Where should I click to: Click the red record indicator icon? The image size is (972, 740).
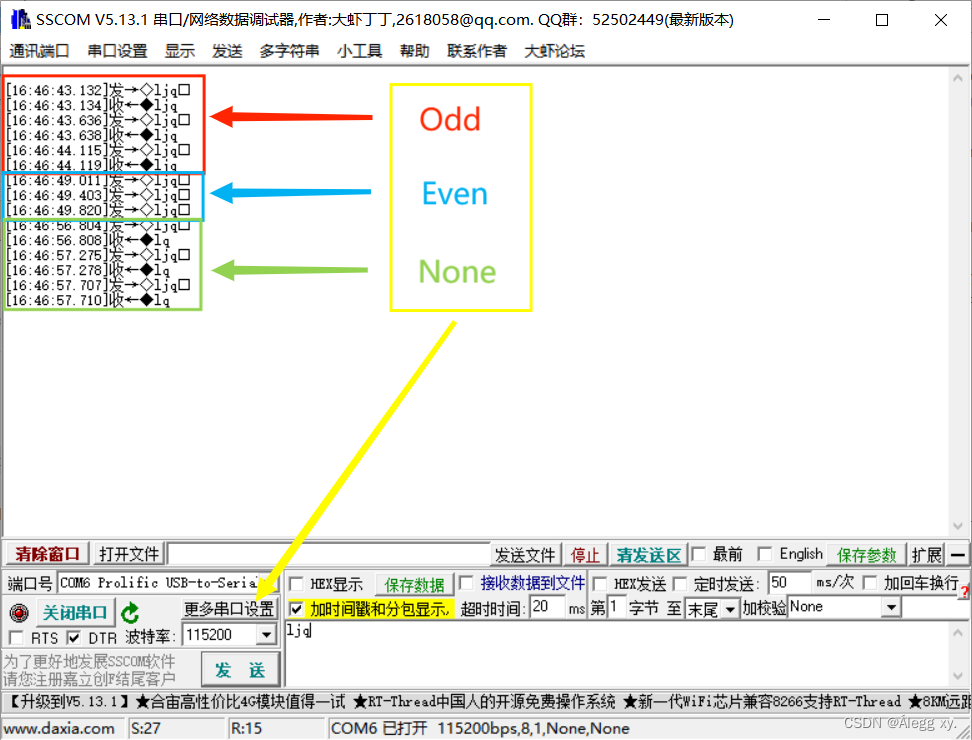click(19, 613)
